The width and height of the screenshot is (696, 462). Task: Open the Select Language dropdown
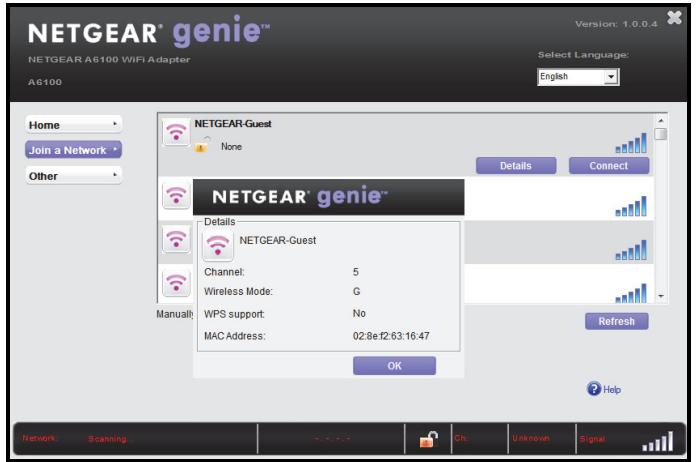coord(577,77)
